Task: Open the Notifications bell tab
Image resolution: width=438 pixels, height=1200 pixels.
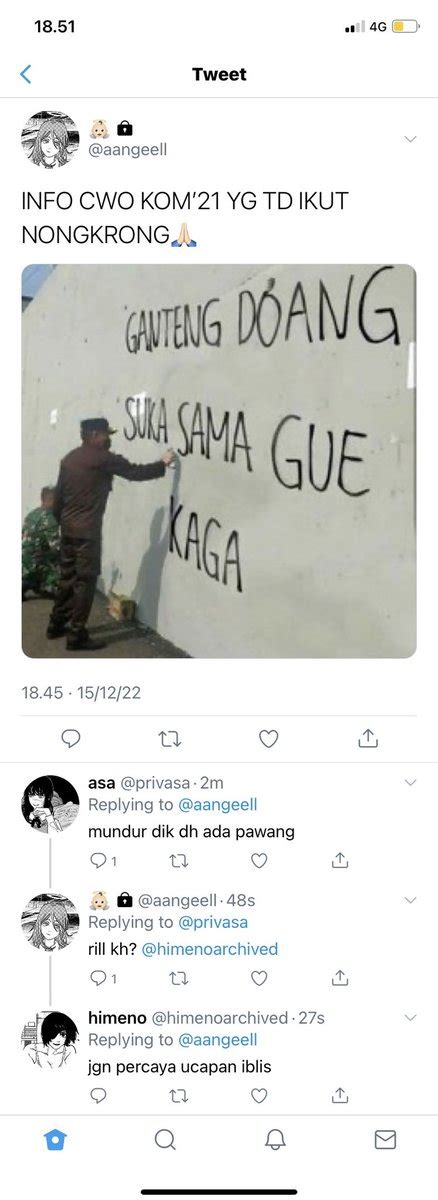Action: tap(275, 1140)
